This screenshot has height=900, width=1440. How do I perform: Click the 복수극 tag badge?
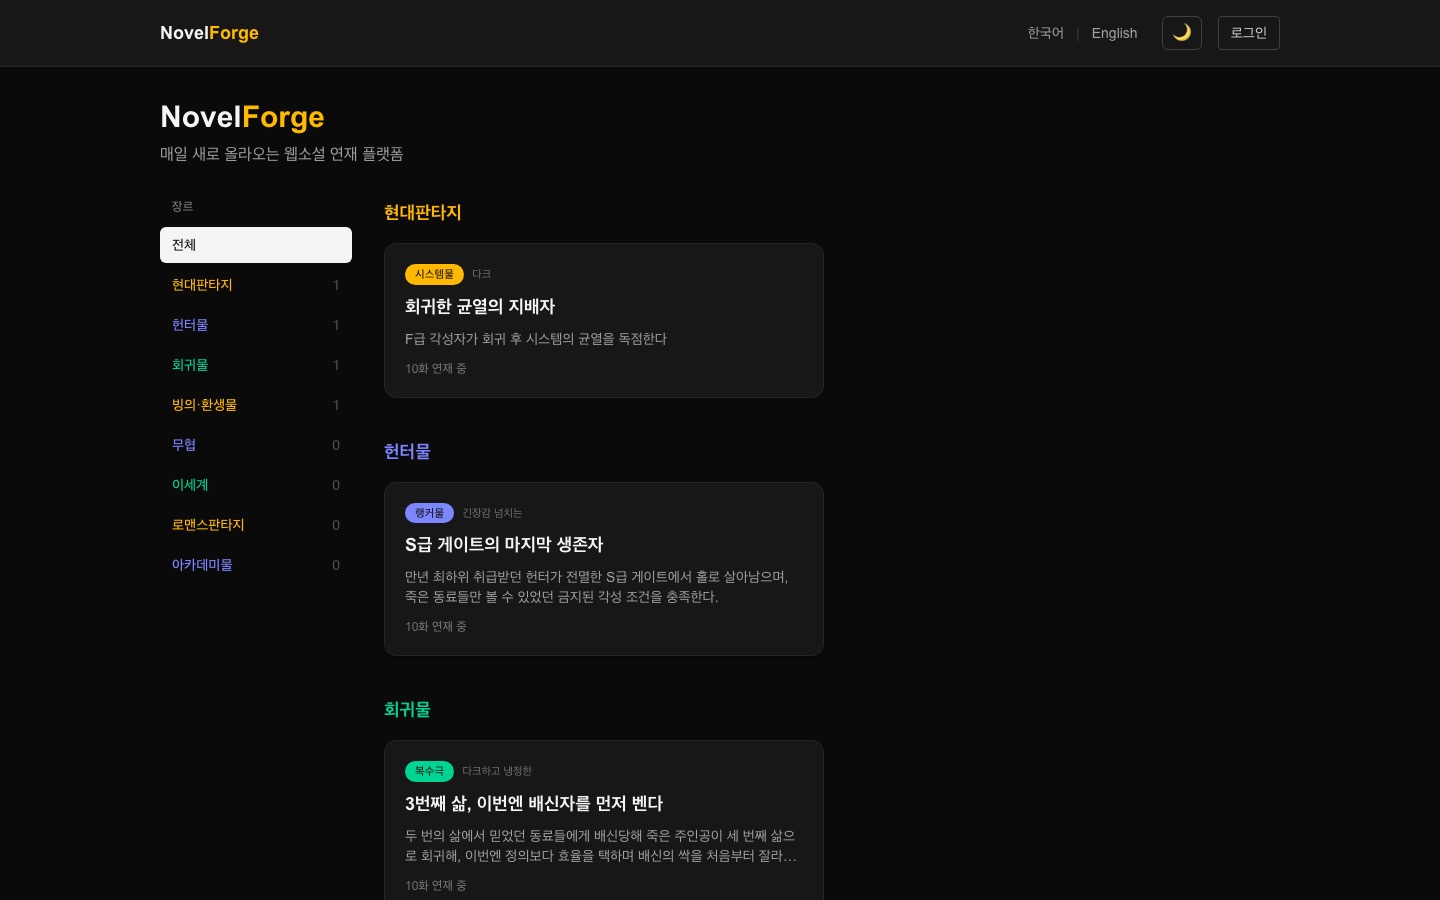429,771
